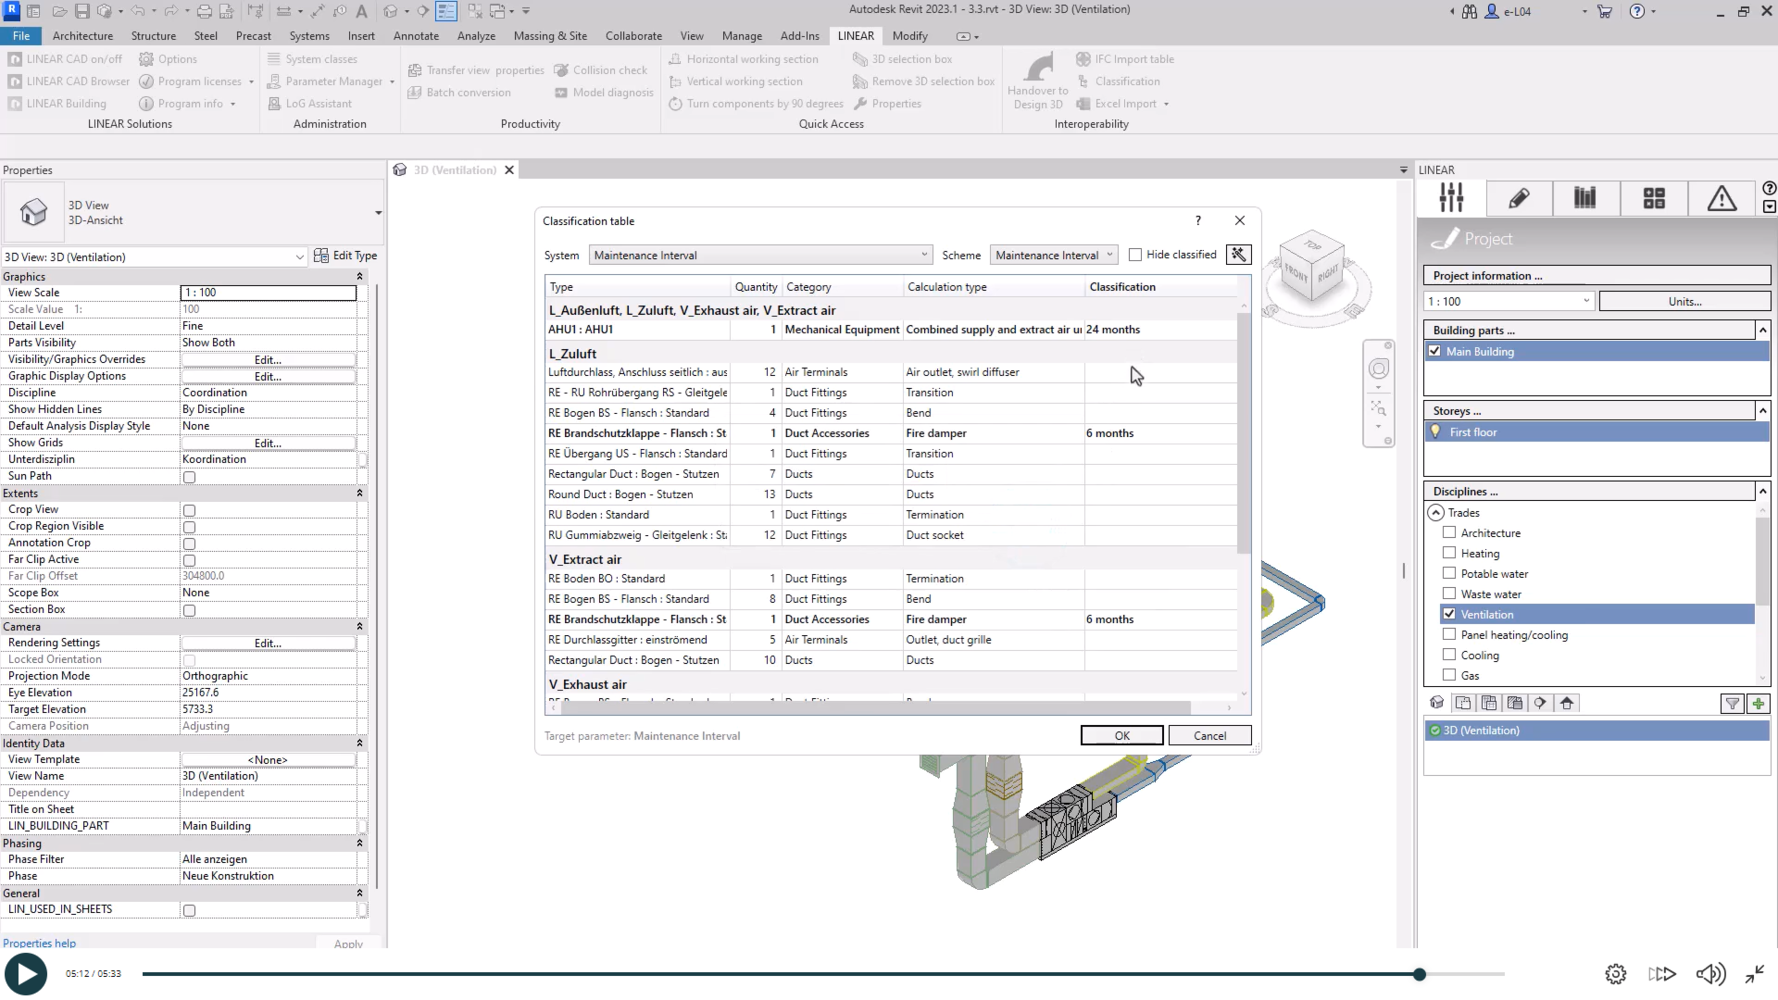Click Cancel in Classification table dialog
The height and width of the screenshot is (1000, 1778).
(x=1209, y=736)
